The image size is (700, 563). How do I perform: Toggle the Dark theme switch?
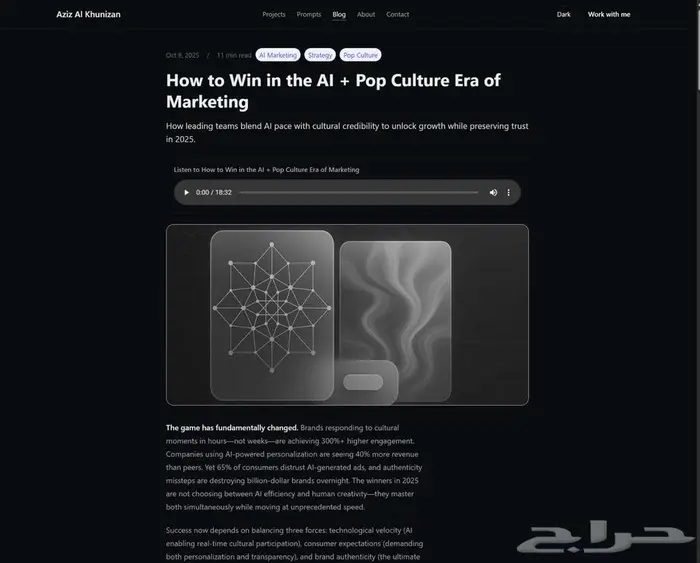tap(563, 14)
